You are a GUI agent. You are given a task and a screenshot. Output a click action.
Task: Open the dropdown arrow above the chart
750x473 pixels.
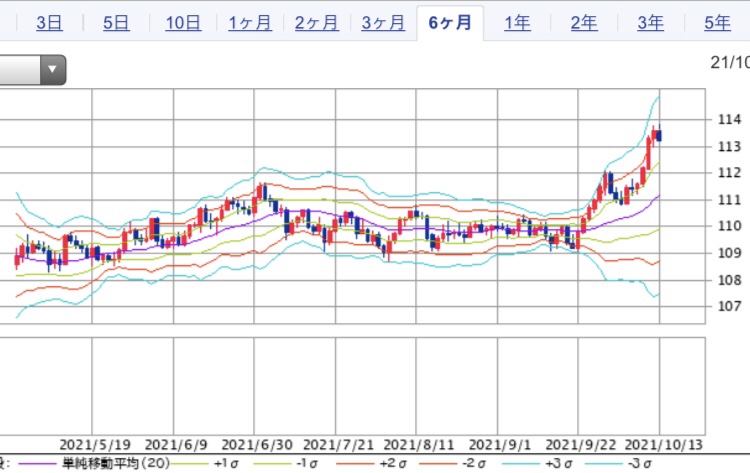[53, 70]
